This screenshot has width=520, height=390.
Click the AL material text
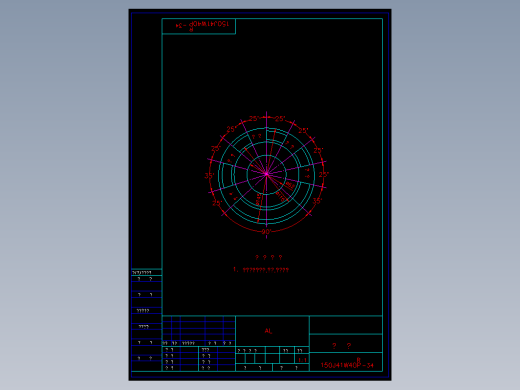(x=268, y=331)
